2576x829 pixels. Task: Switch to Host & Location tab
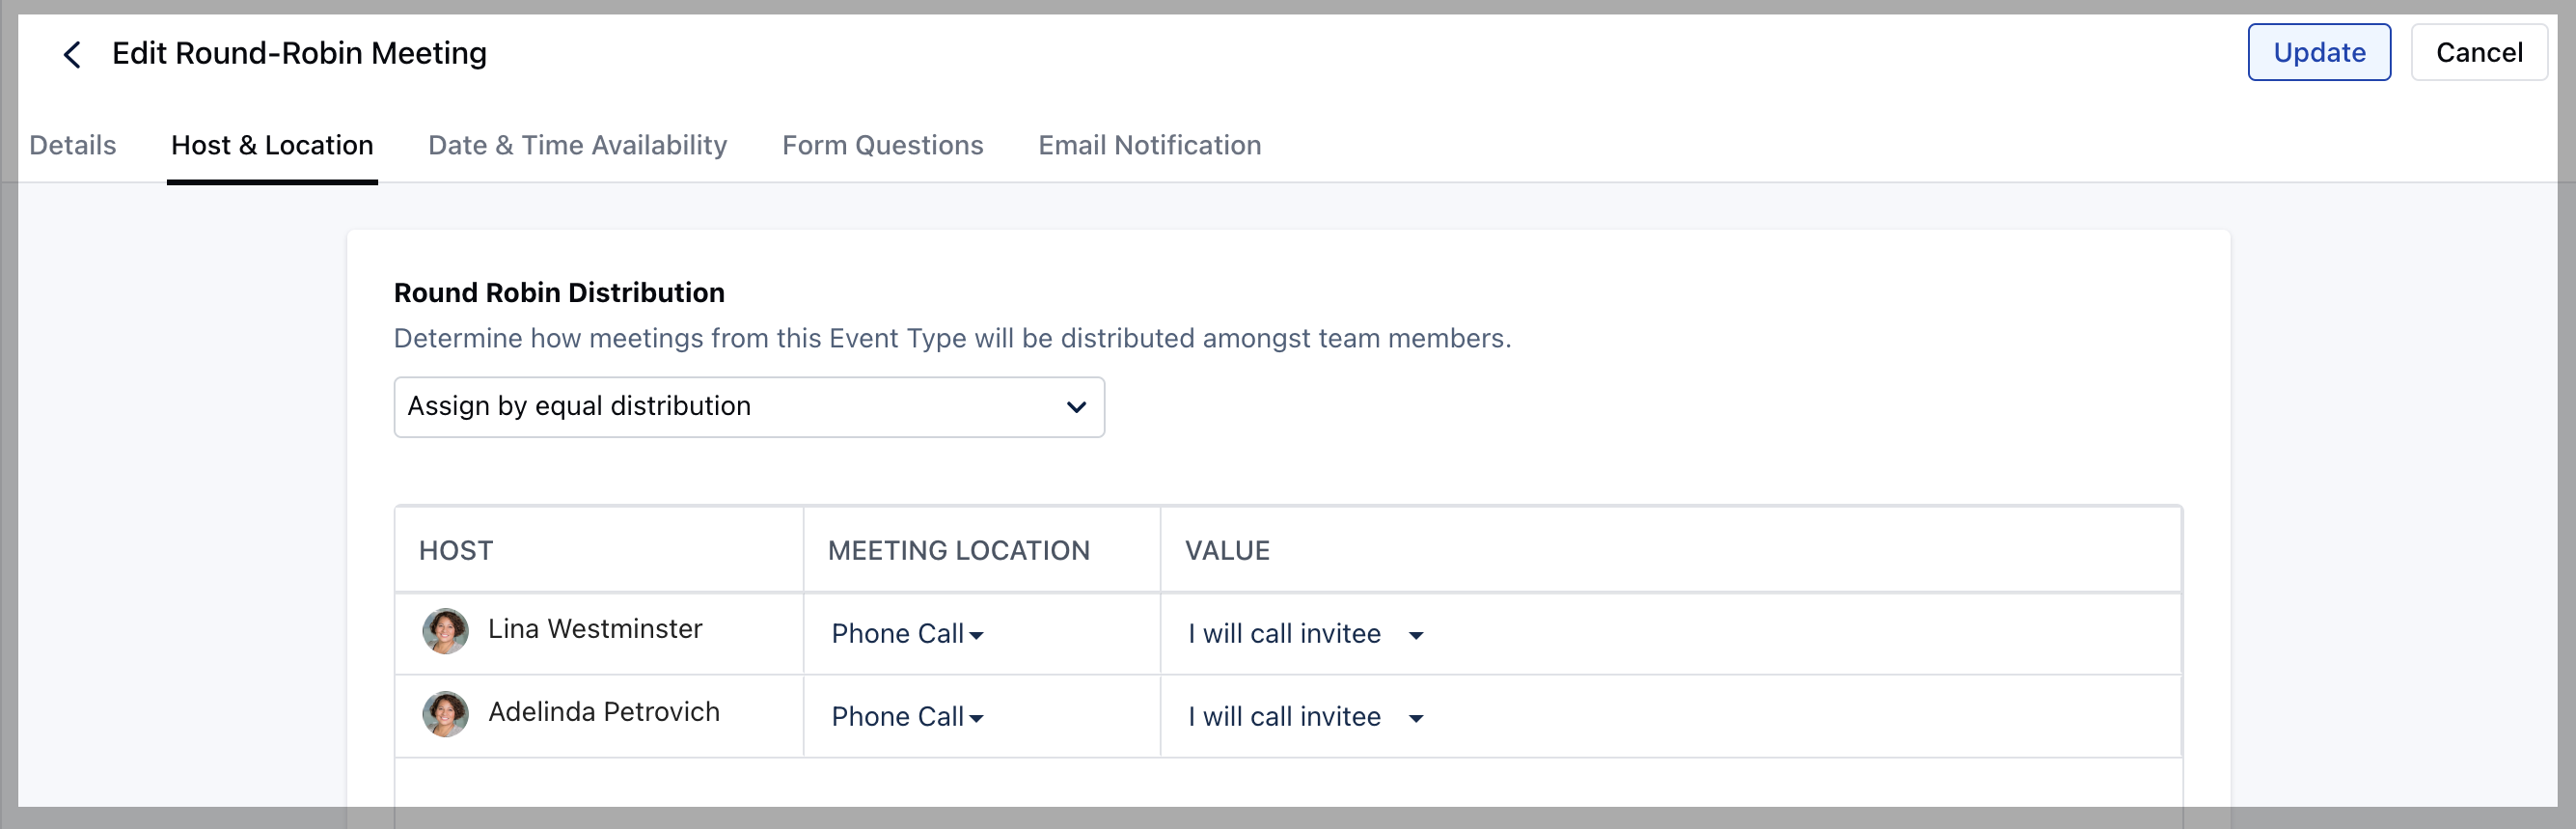(x=272, y=145)
